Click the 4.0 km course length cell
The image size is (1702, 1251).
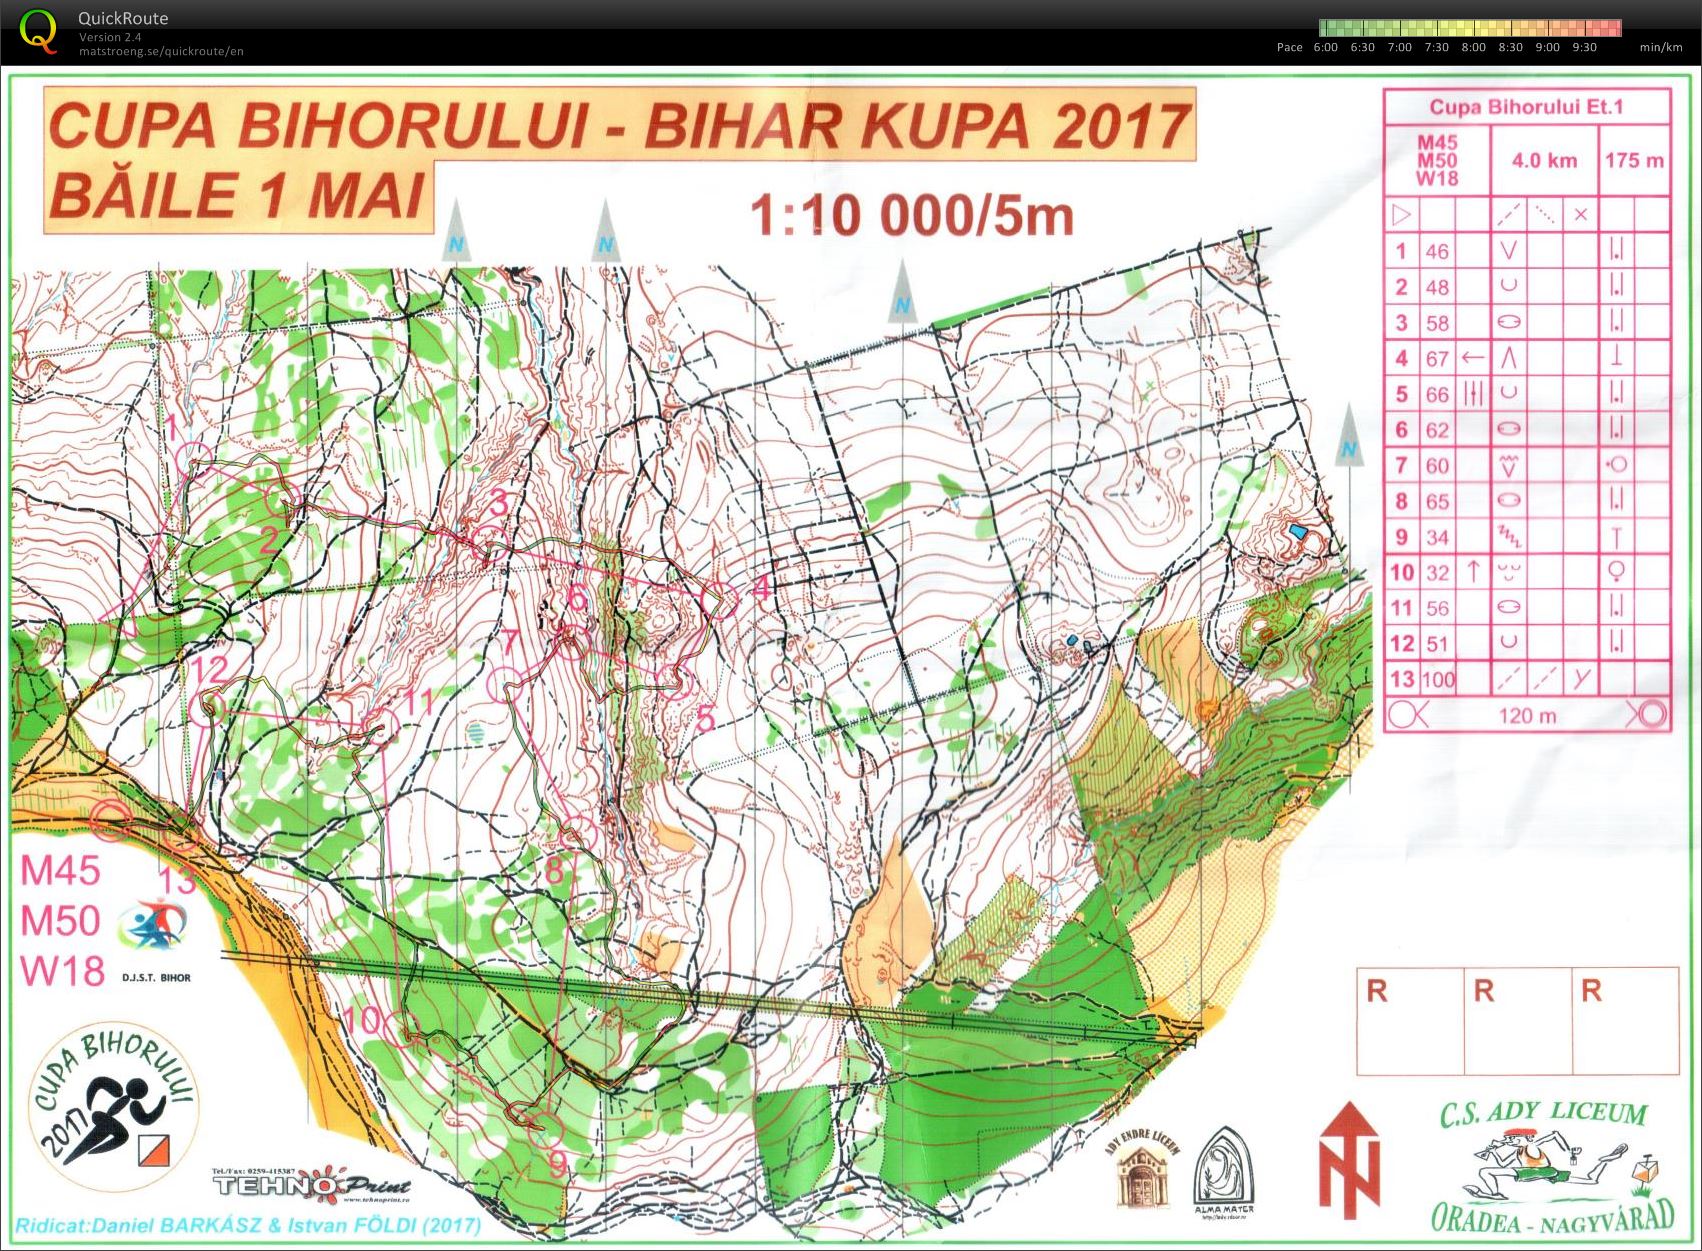coord(1544,160)
